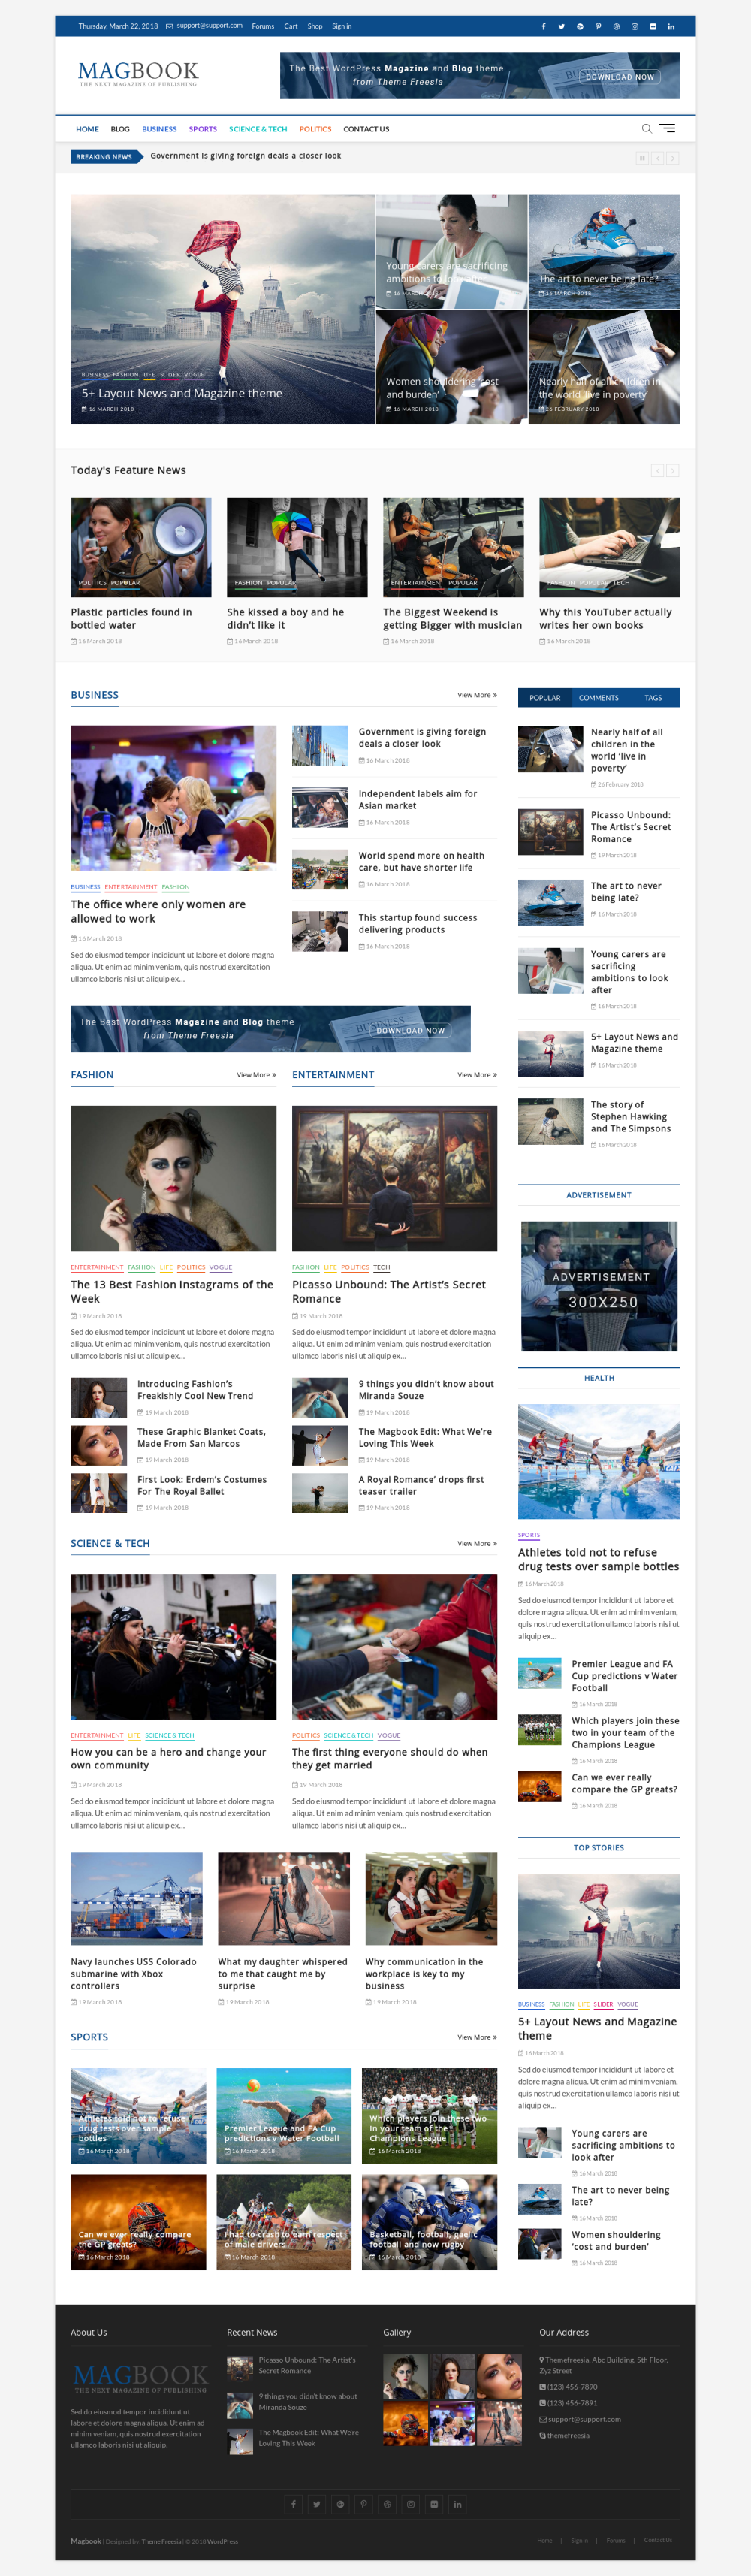Click 'Picasso Unbound' thumbnail in the Popular list
This screenshot has height=2576, width=751.
pyautogui.click(x=550, y=831)
